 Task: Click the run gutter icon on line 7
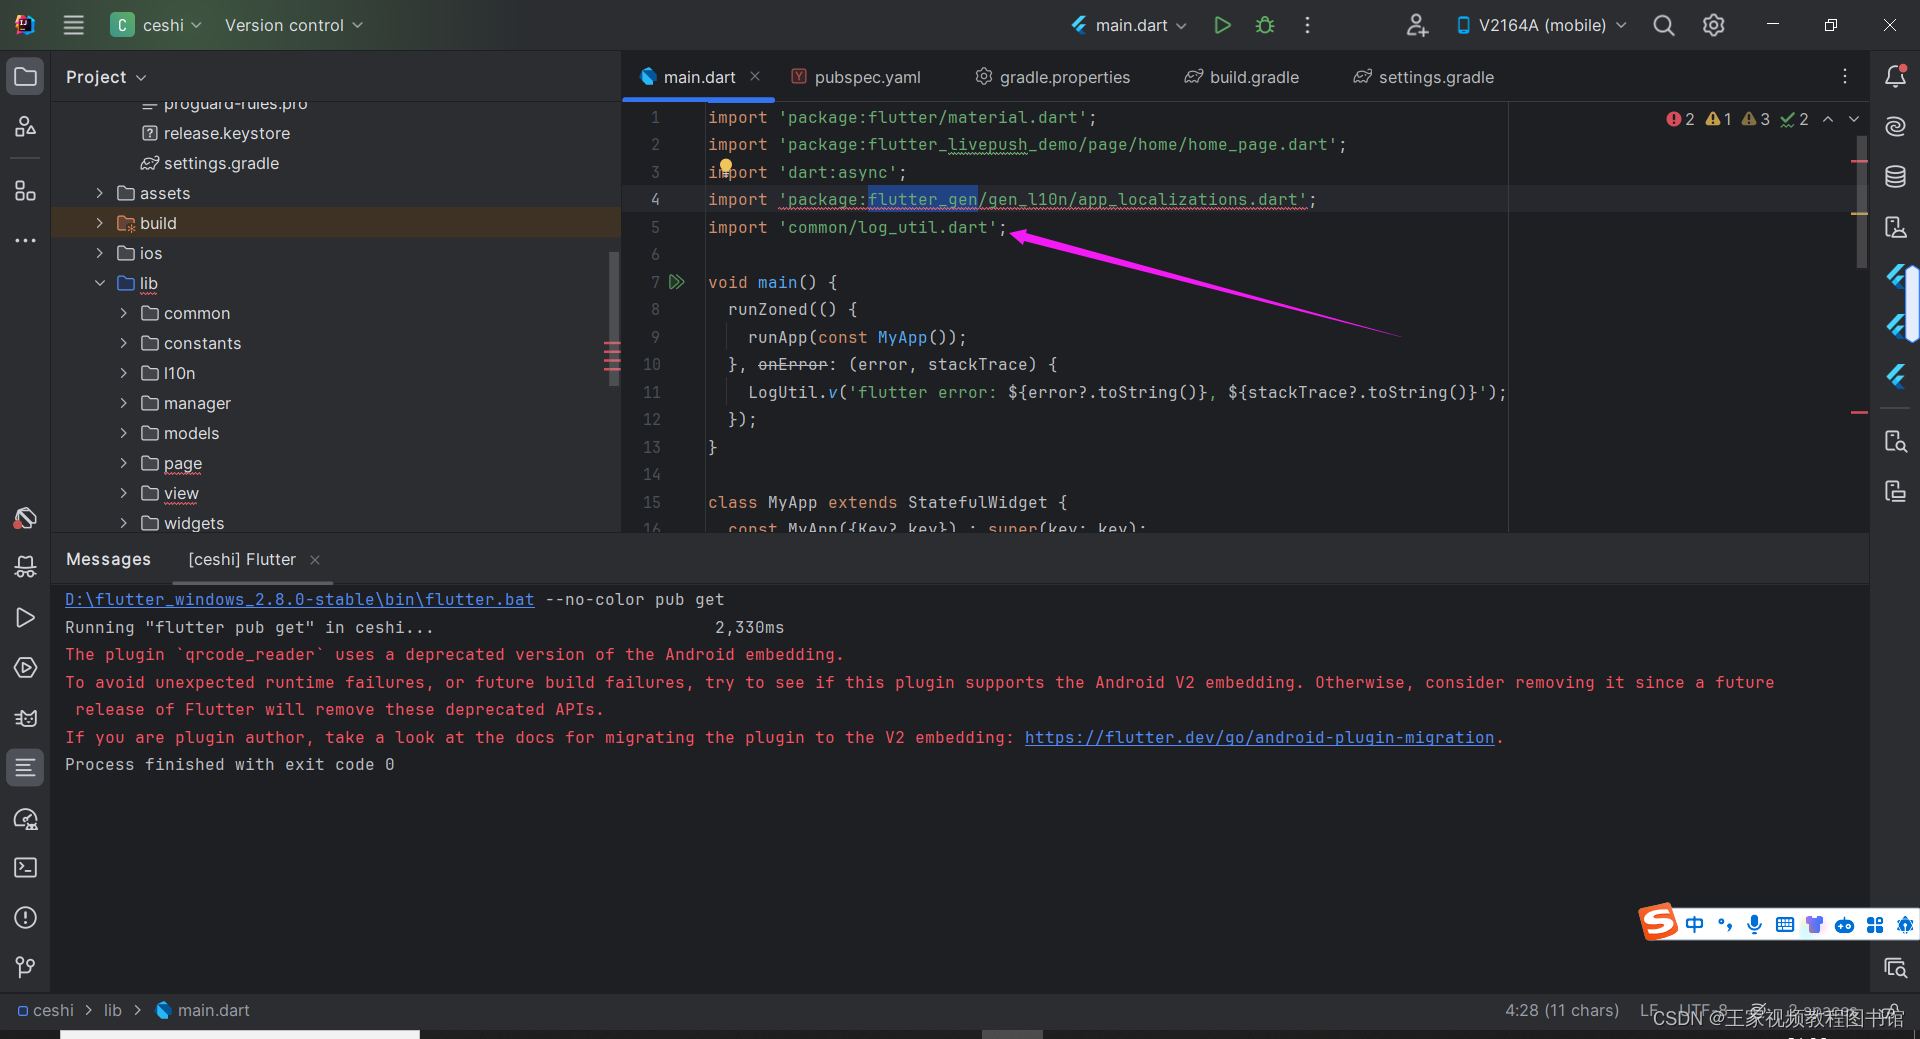[x=678, y=282]
